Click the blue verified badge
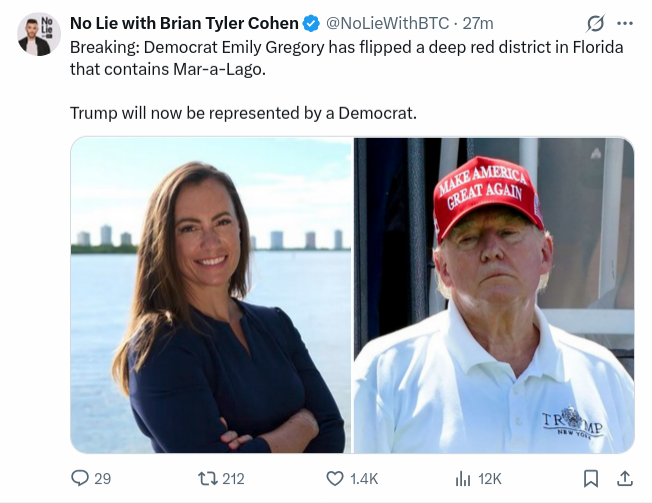Viewport: 652px width, 503px height. pos(311,23)
